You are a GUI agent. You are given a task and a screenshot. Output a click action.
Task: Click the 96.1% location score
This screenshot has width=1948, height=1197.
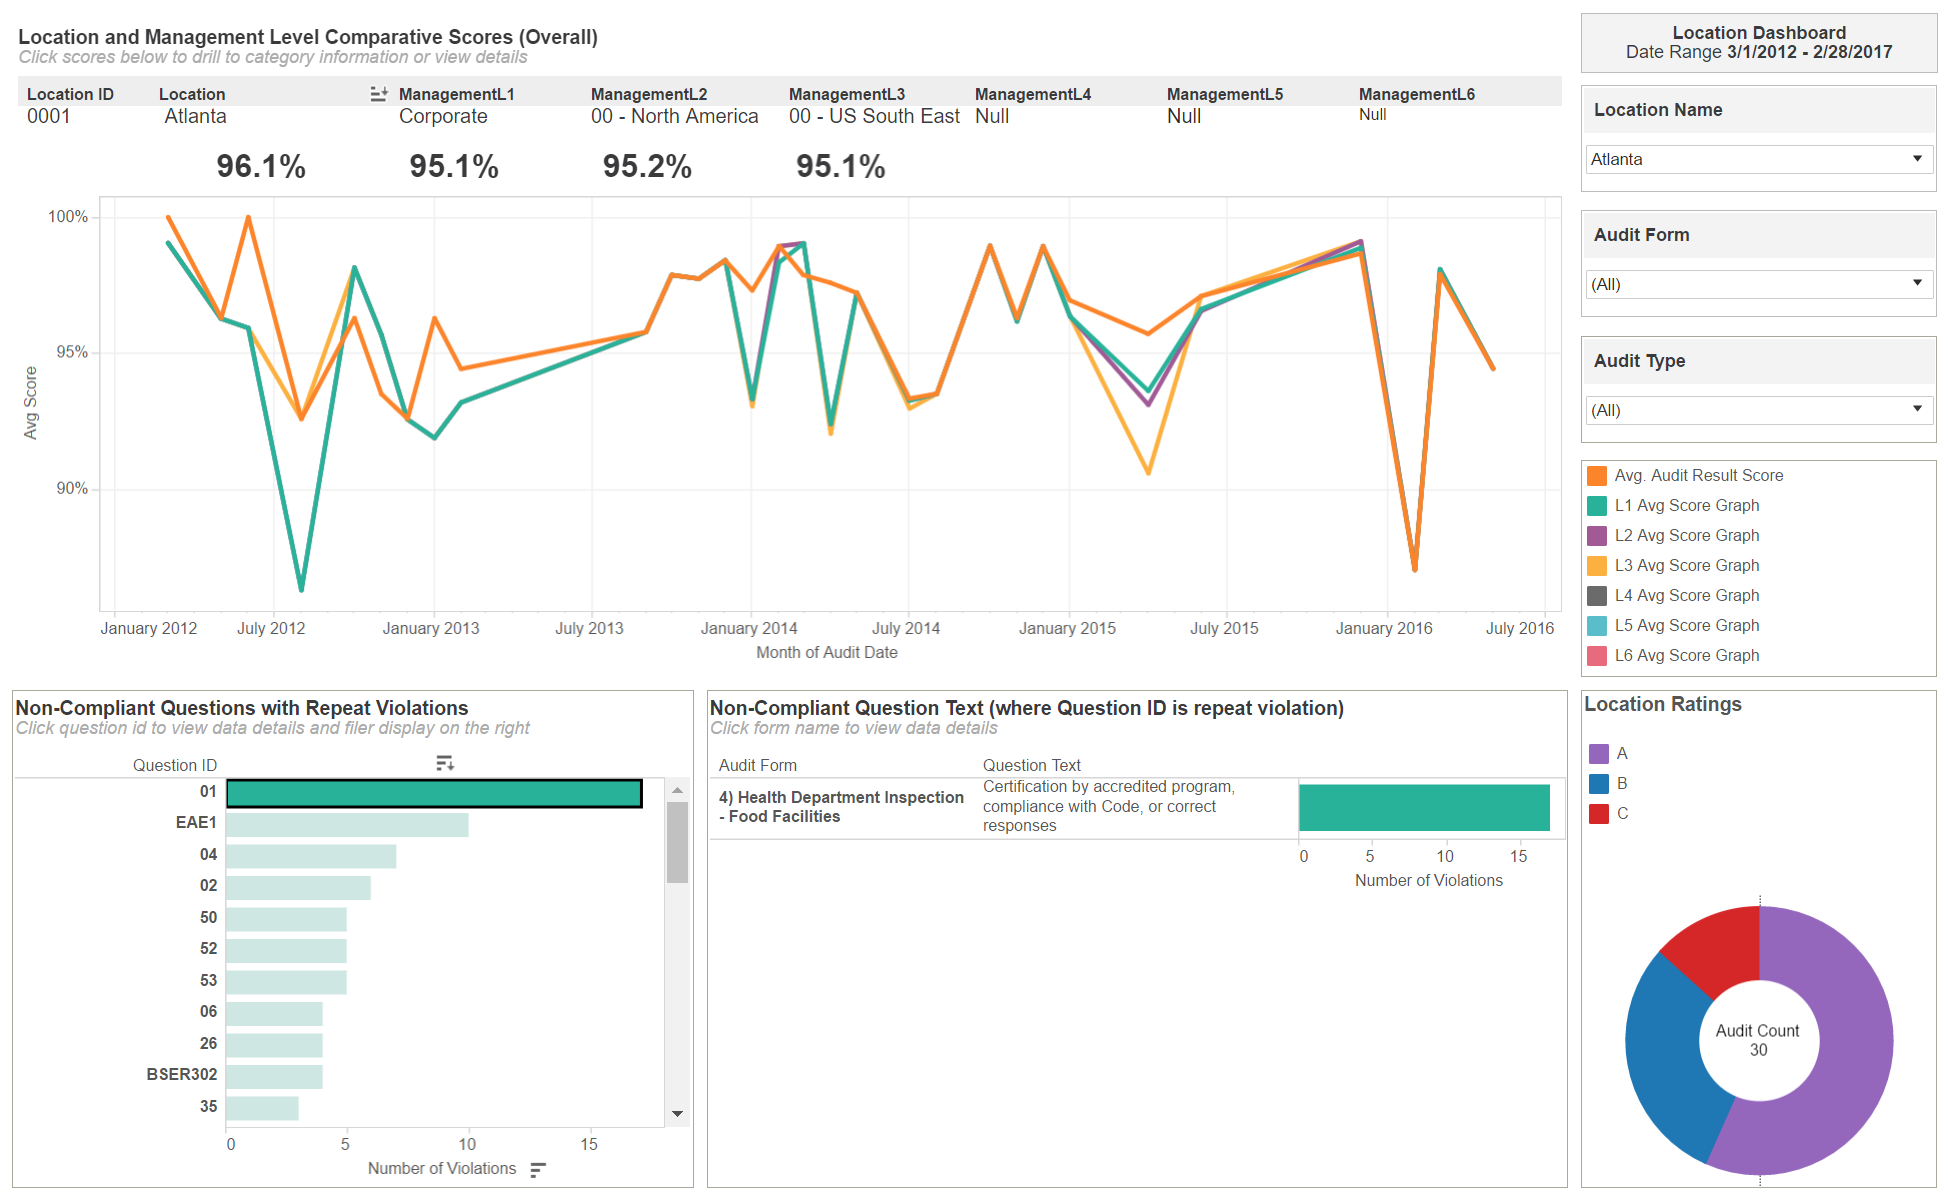click(261, 167)
